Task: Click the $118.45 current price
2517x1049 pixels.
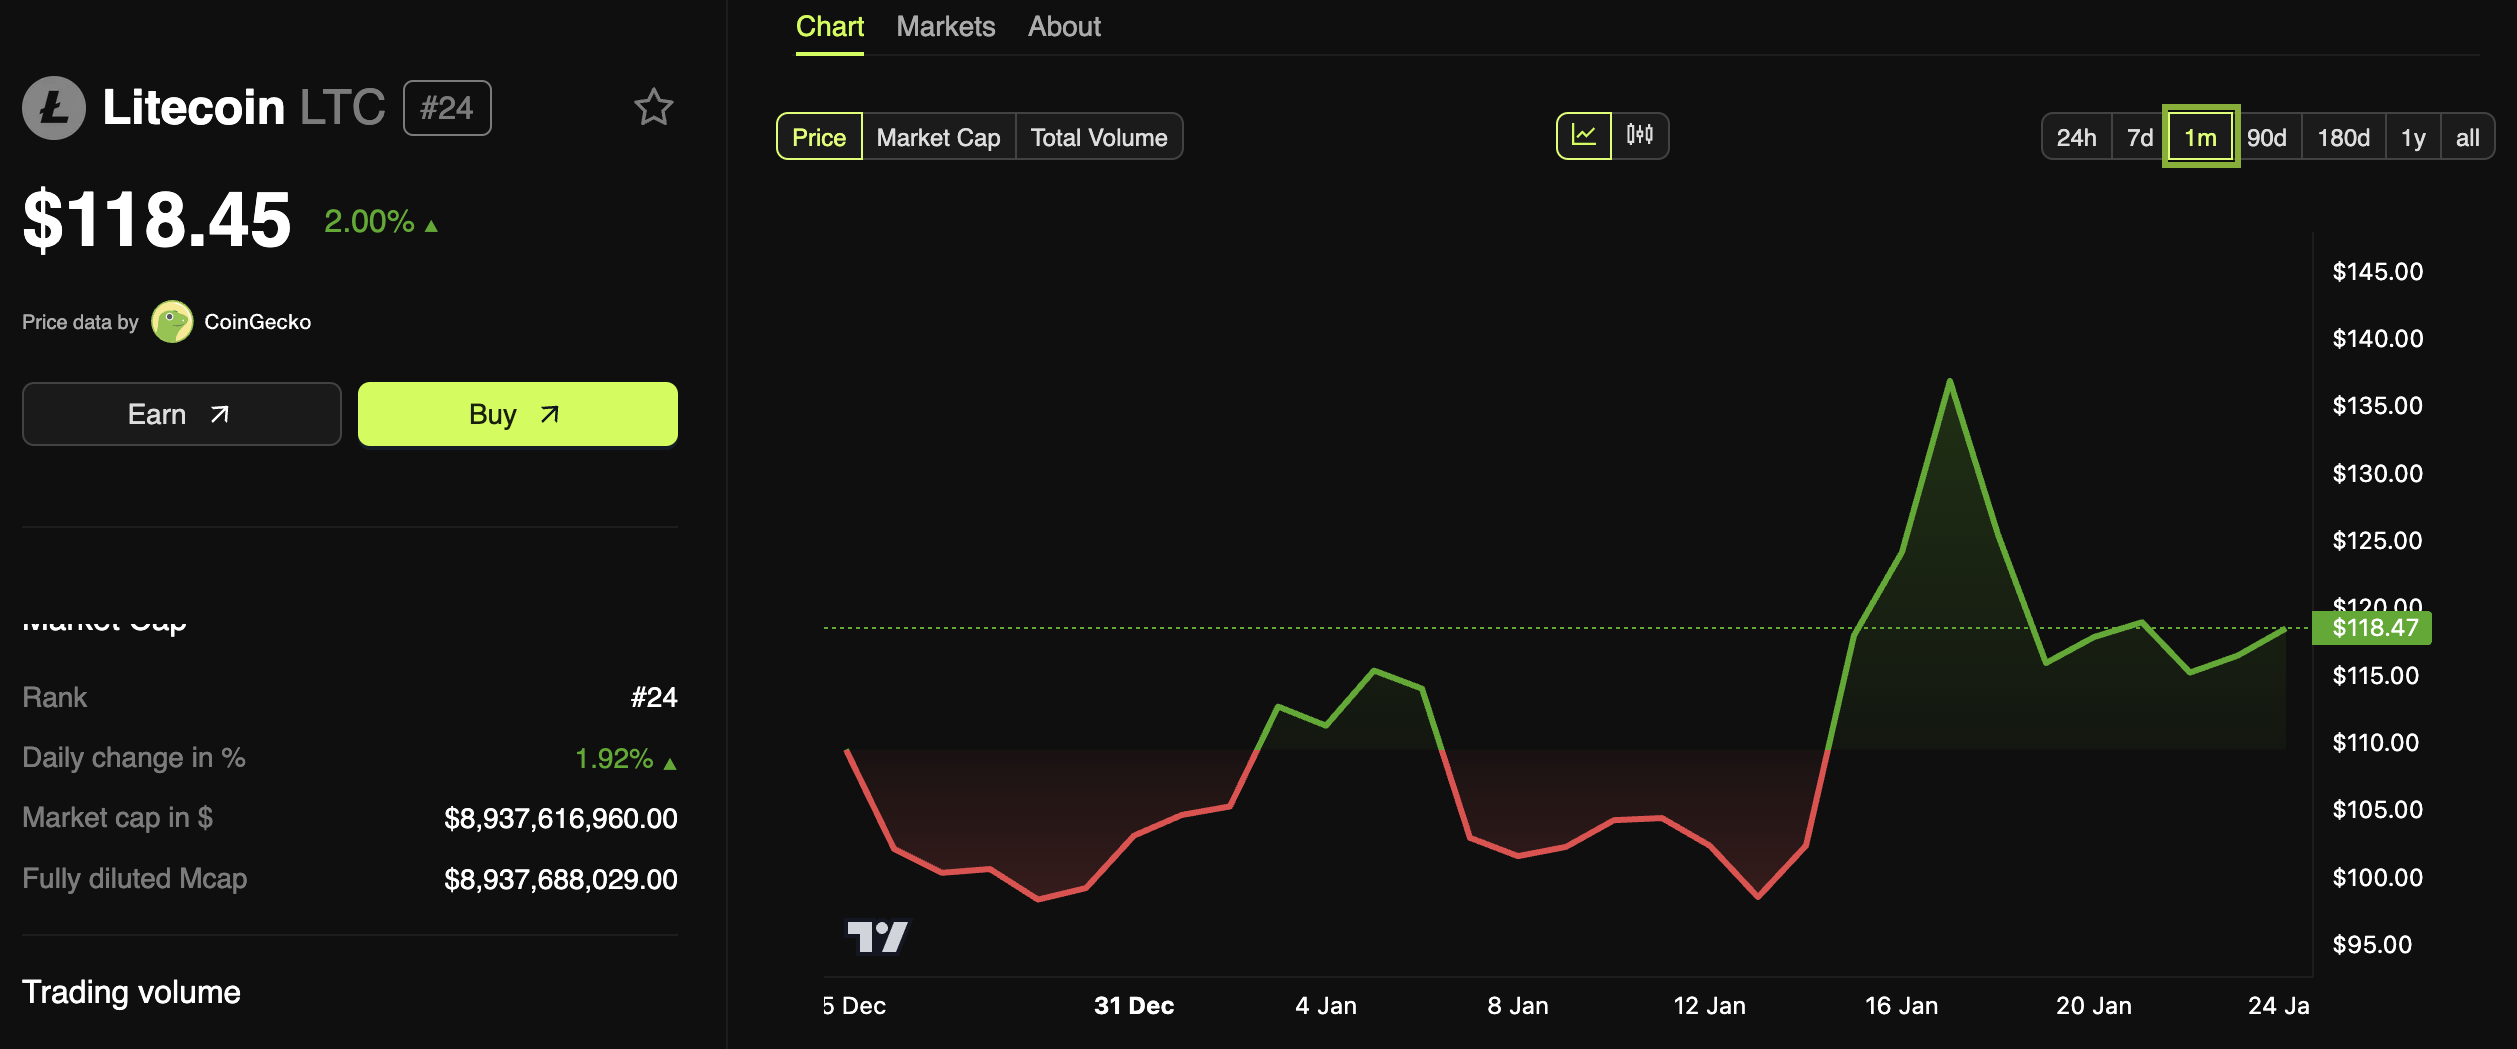Action: tap(157, 220)
